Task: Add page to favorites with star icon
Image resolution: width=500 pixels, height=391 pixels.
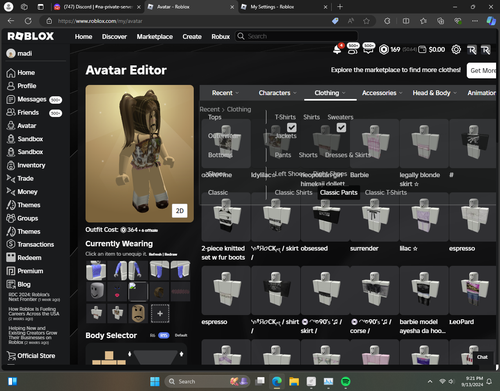Action: pos(366,21)
